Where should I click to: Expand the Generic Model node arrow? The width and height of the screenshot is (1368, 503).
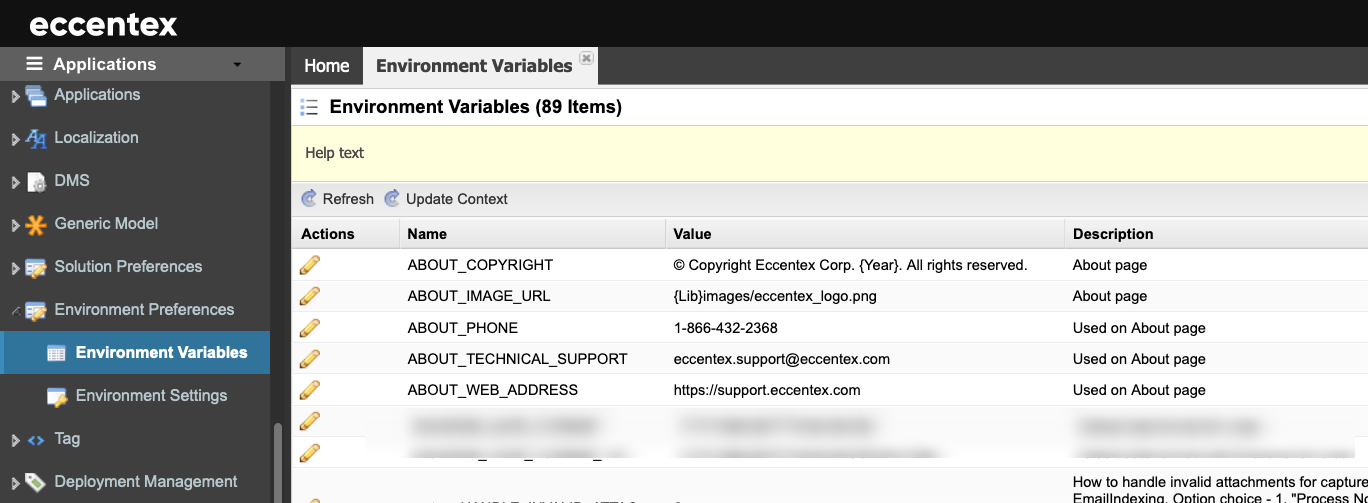point(15,226)
